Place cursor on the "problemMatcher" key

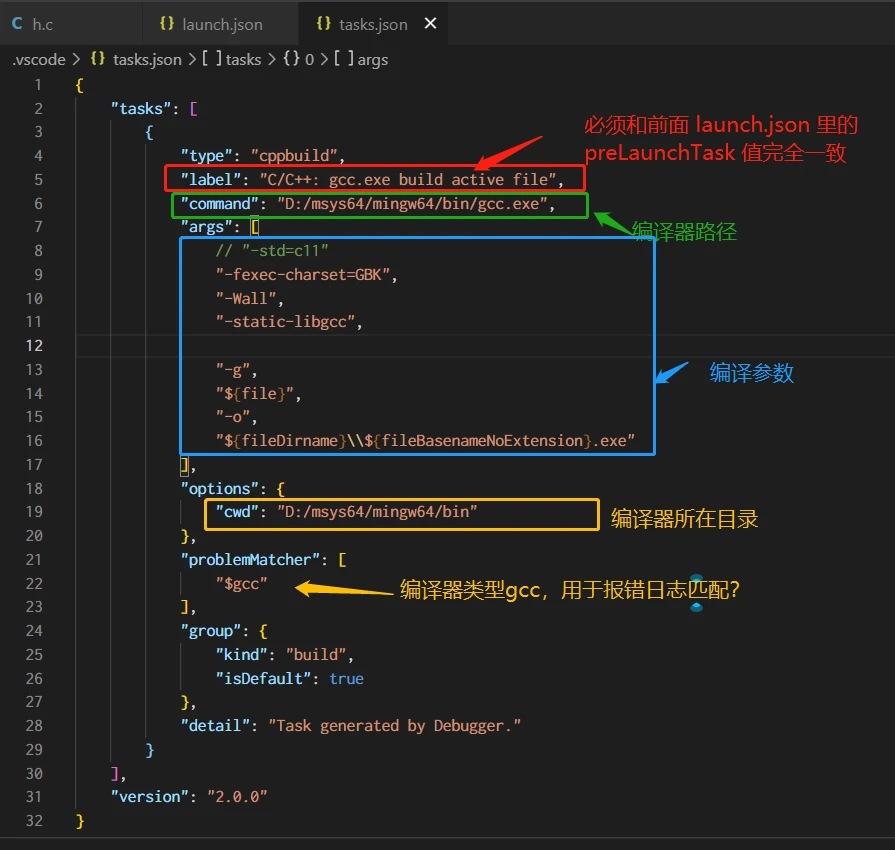[250, 559]
